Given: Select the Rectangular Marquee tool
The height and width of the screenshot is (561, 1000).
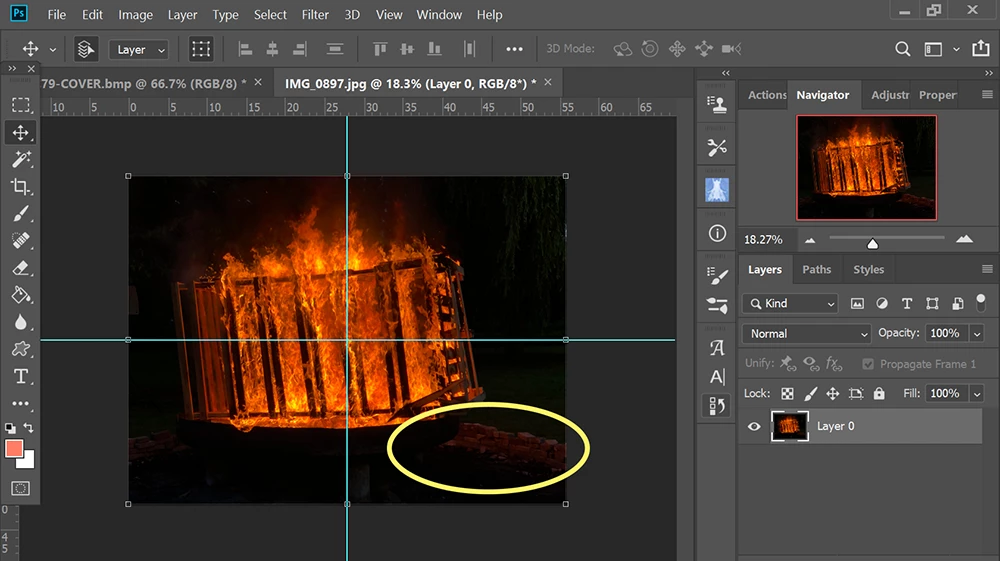Looking at the screenshot, I should click(x=20, y=105).
